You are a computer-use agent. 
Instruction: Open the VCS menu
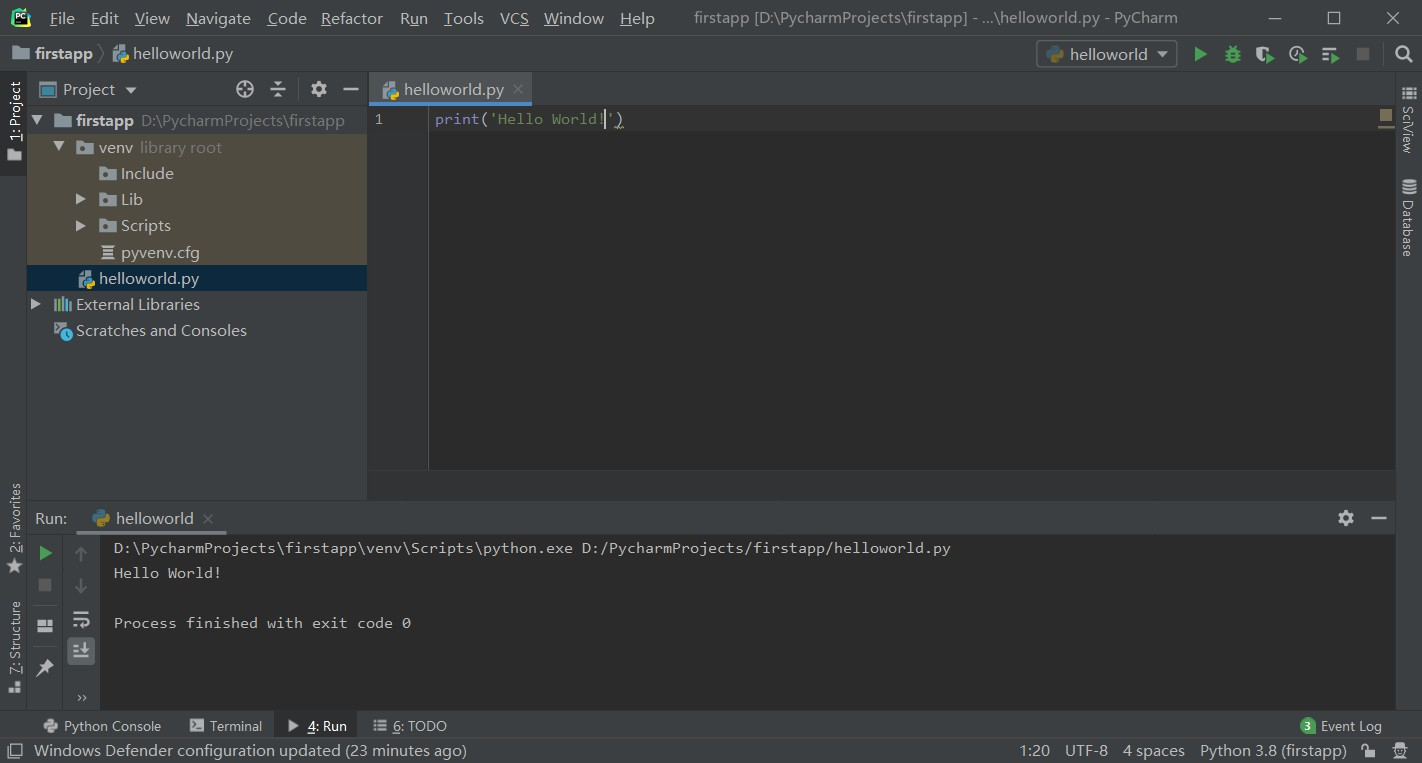(513, 18)
